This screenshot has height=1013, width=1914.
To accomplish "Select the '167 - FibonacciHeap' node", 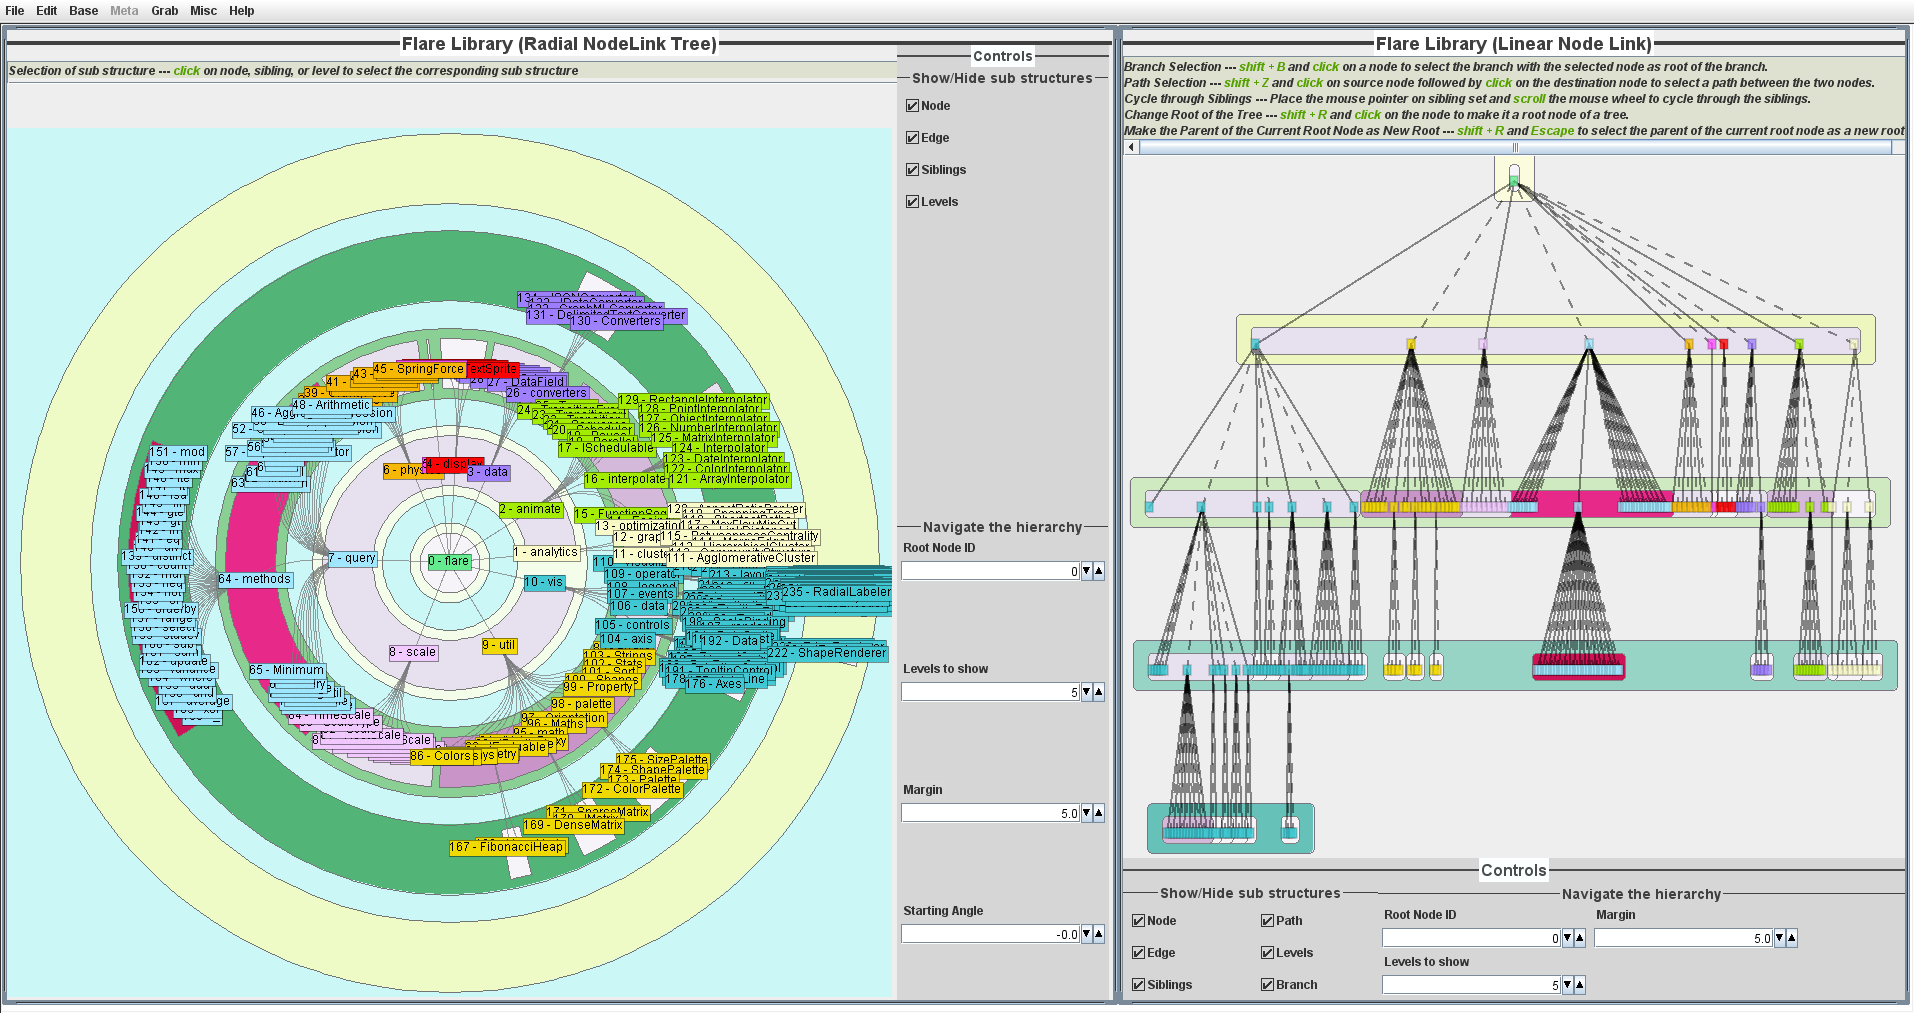I will pos(507,847).
